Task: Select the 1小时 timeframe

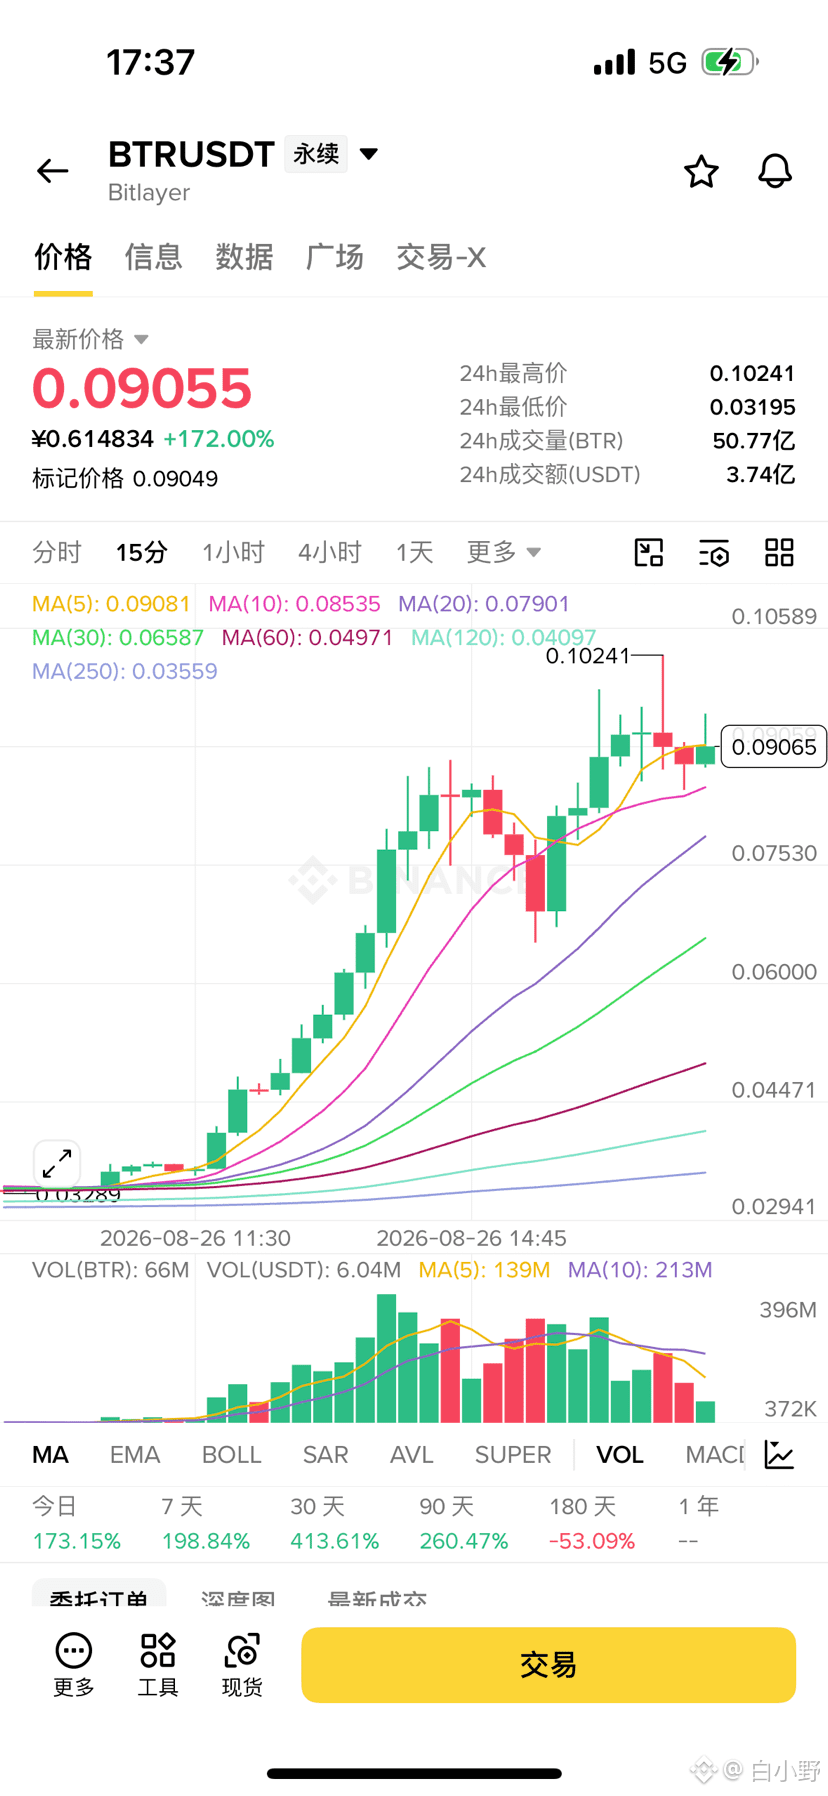Action: [x=233, y=552]
